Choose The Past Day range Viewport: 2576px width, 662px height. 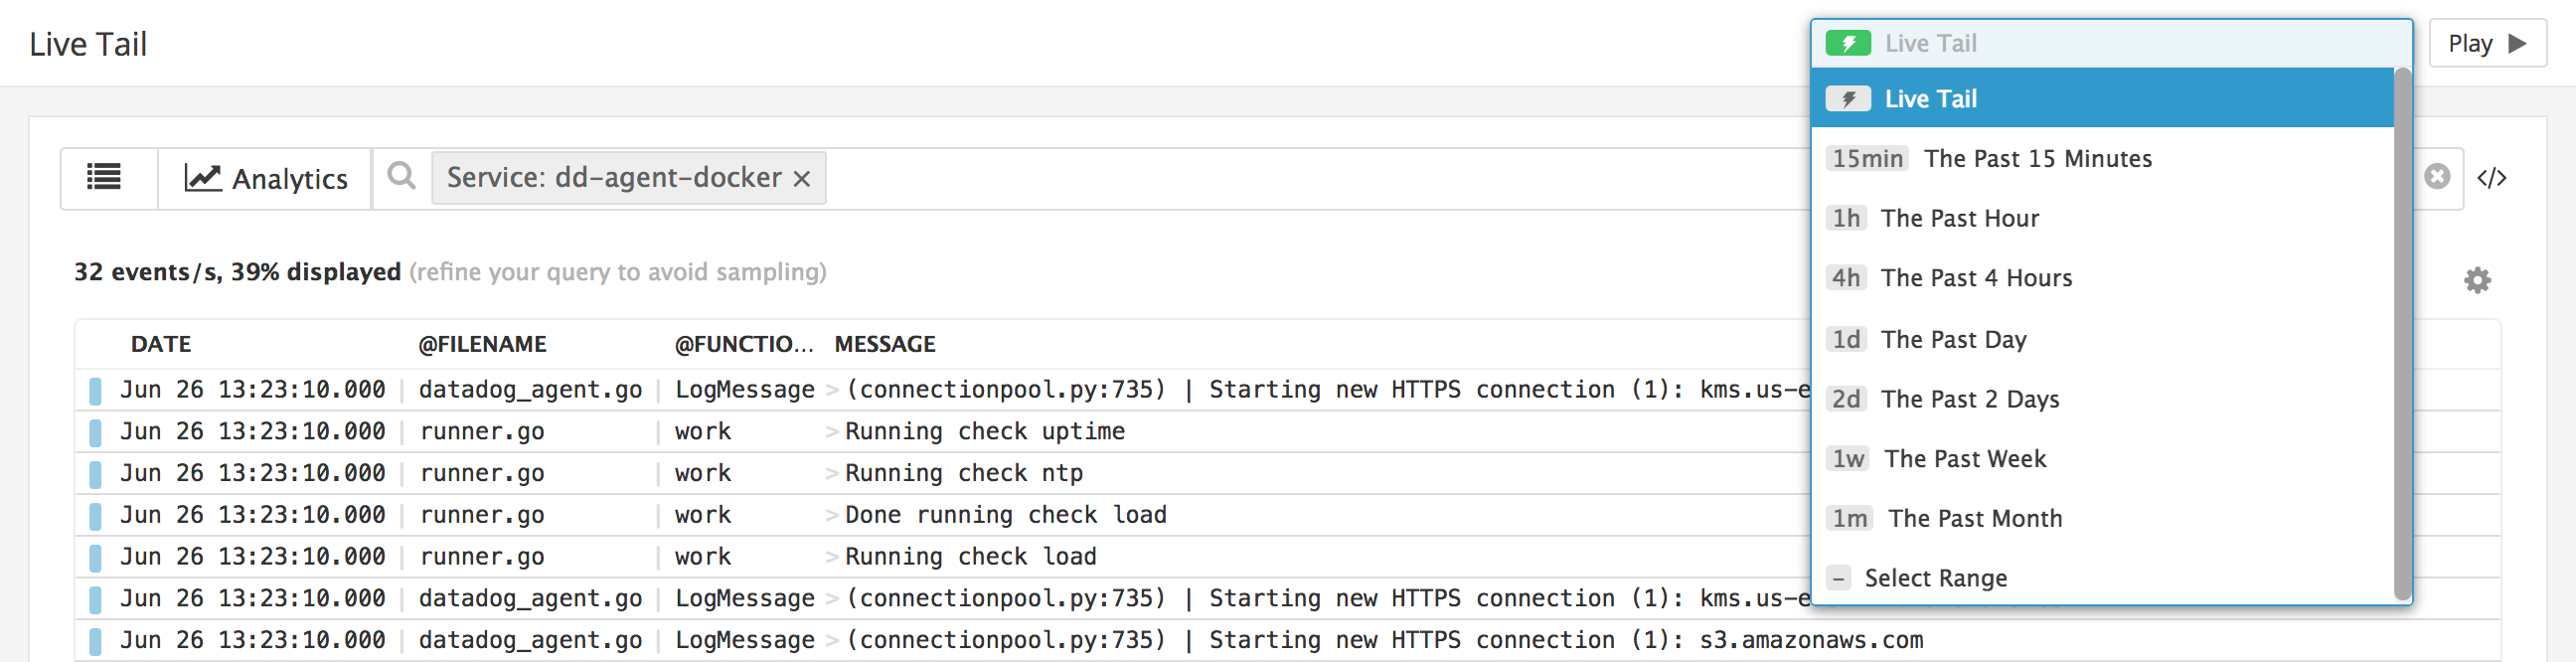1953,339
